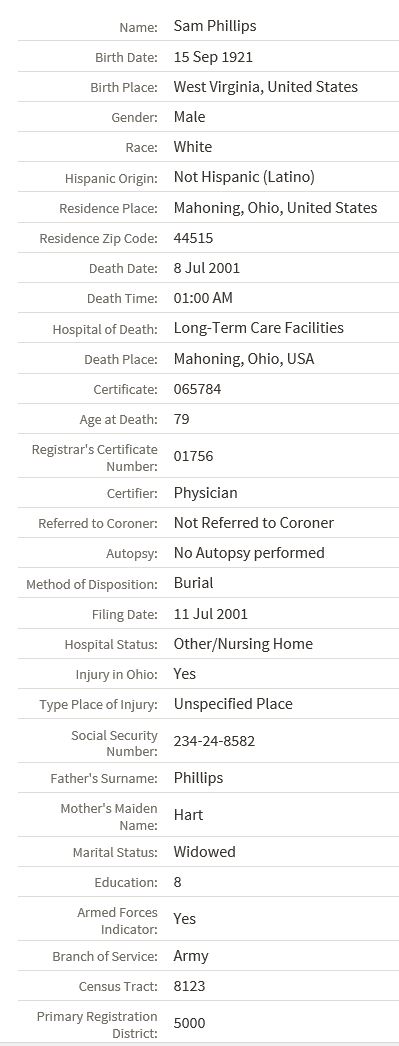Click the Type Place of Injury label
Screen dimensions: 399x1046
click(x=99, y=704)
